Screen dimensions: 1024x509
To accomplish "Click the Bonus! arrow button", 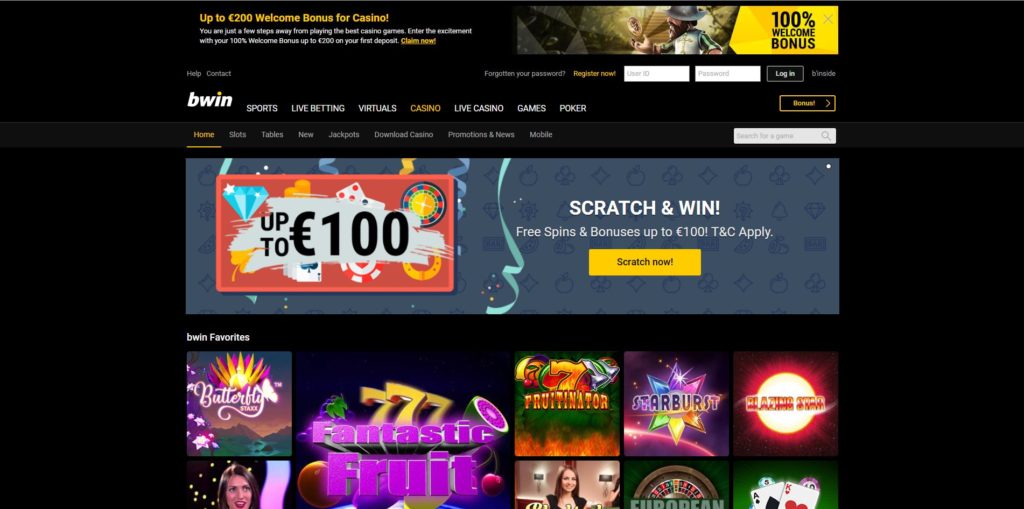I will pos(807,103).
